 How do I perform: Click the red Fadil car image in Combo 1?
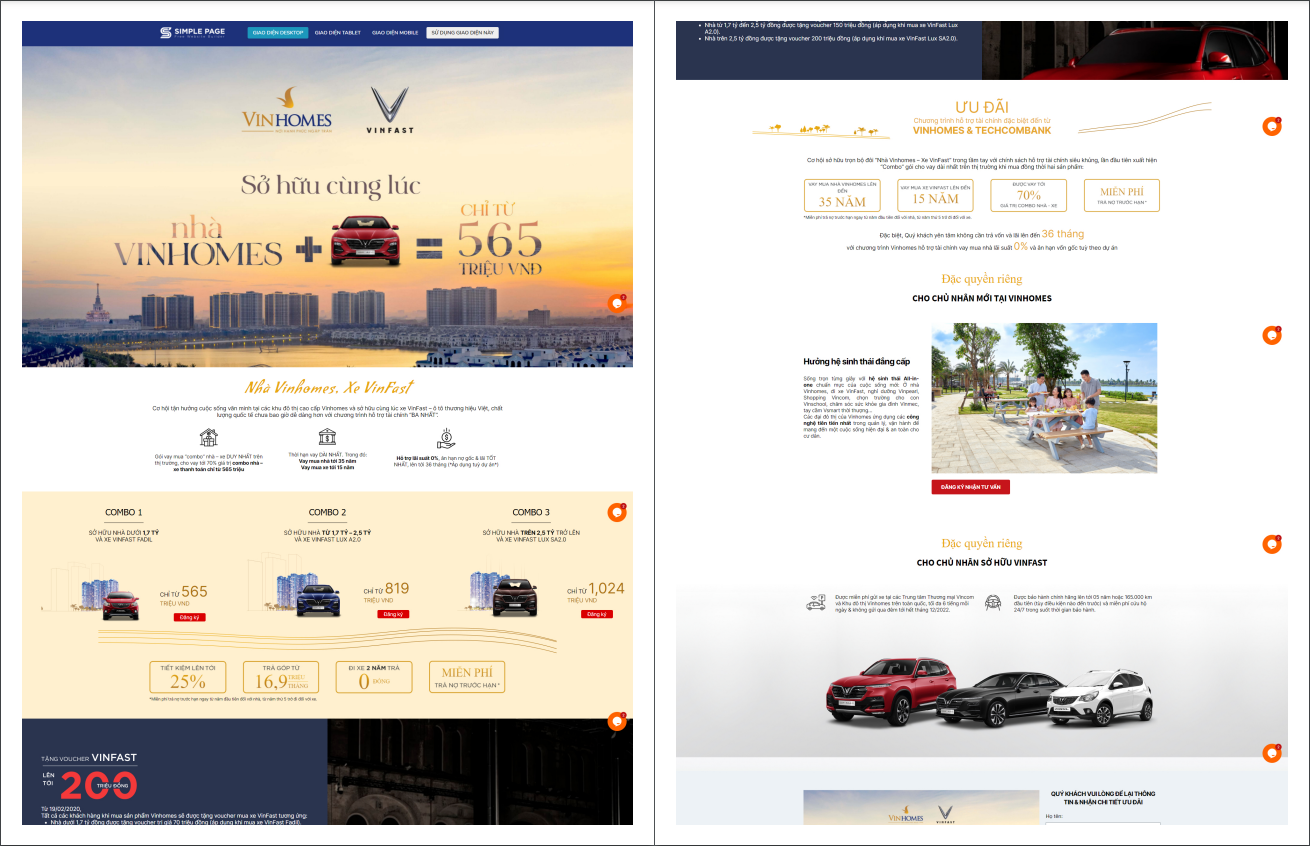[x=122, y=606]
